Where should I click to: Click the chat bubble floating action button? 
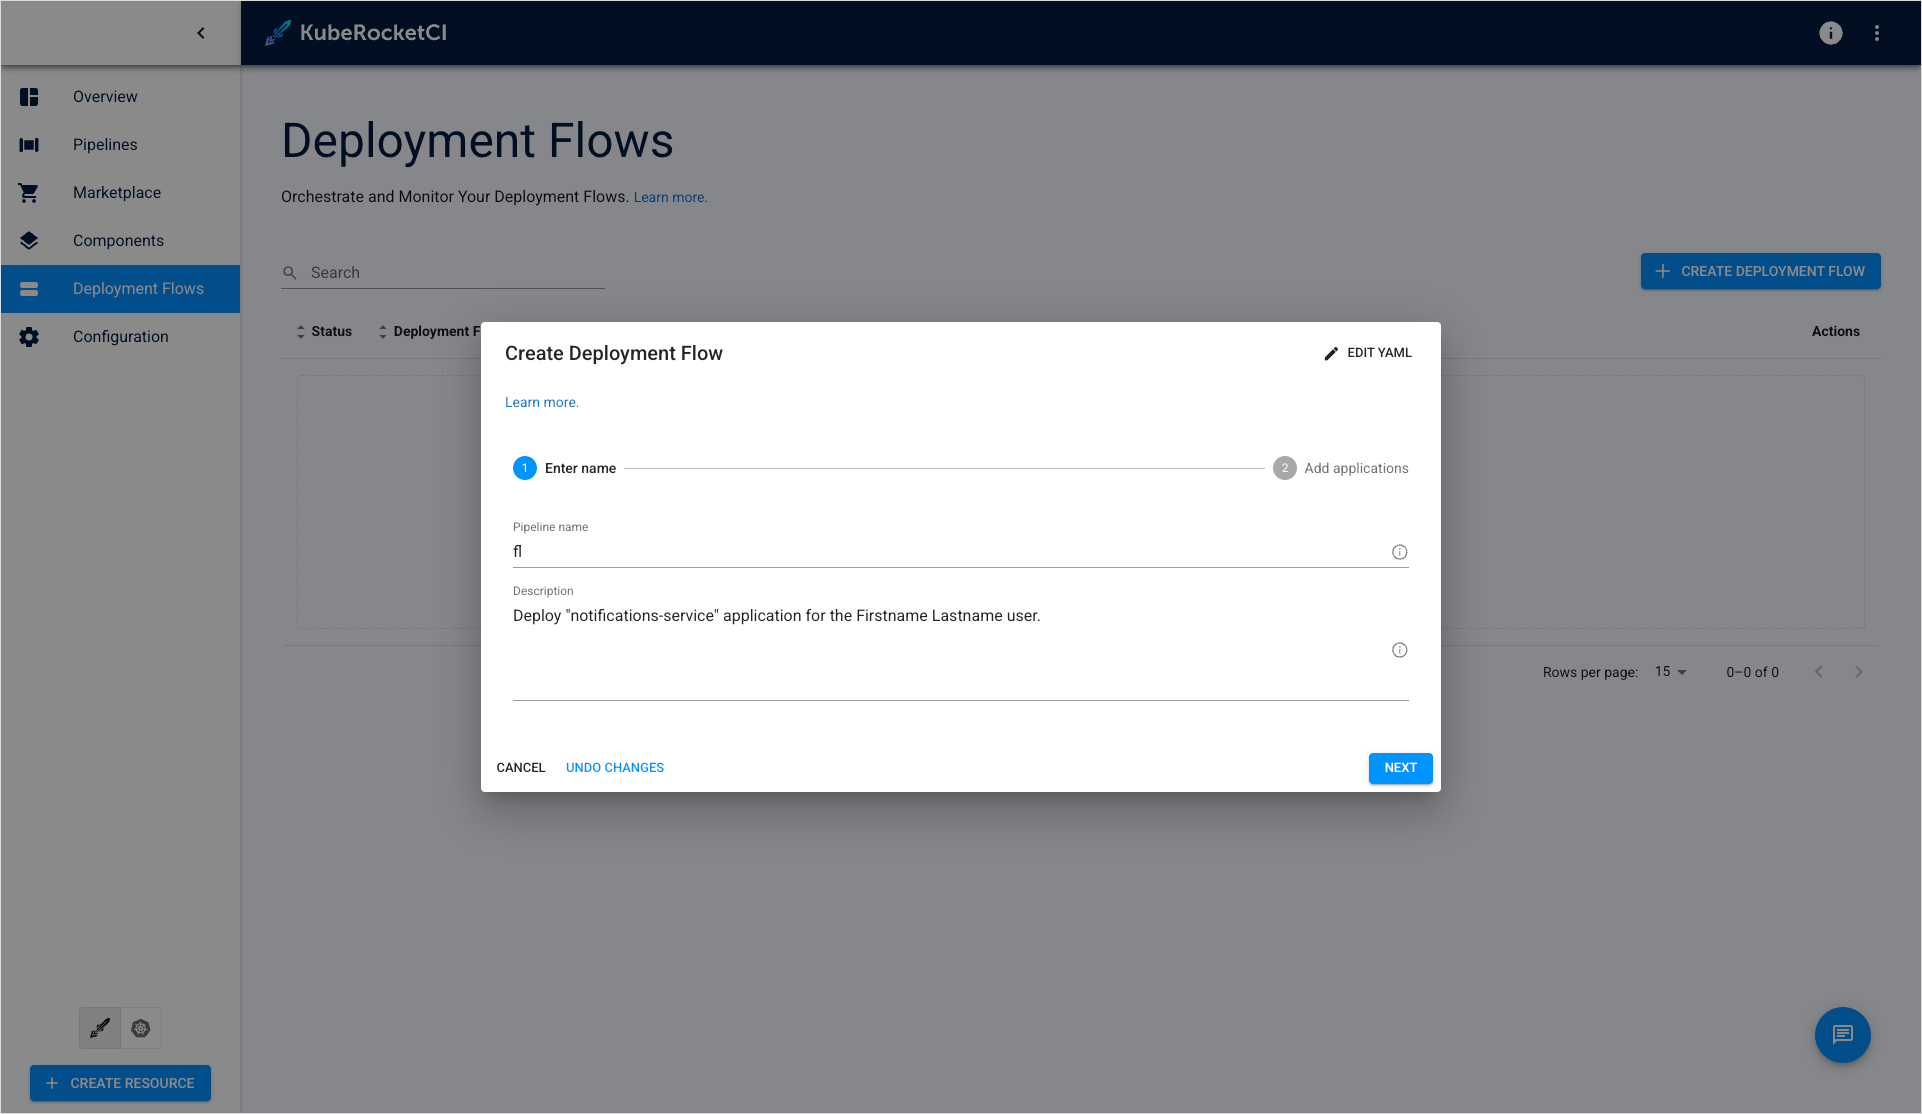(1844, 1034)
